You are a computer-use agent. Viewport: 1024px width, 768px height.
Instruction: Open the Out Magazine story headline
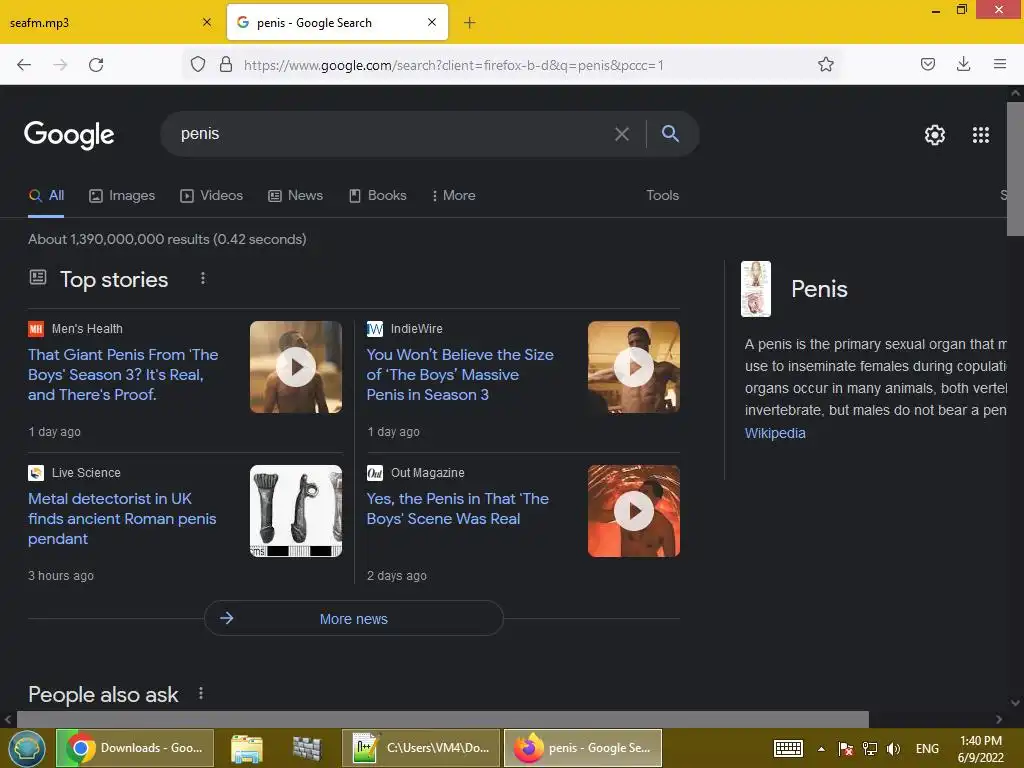coord(457,509)
